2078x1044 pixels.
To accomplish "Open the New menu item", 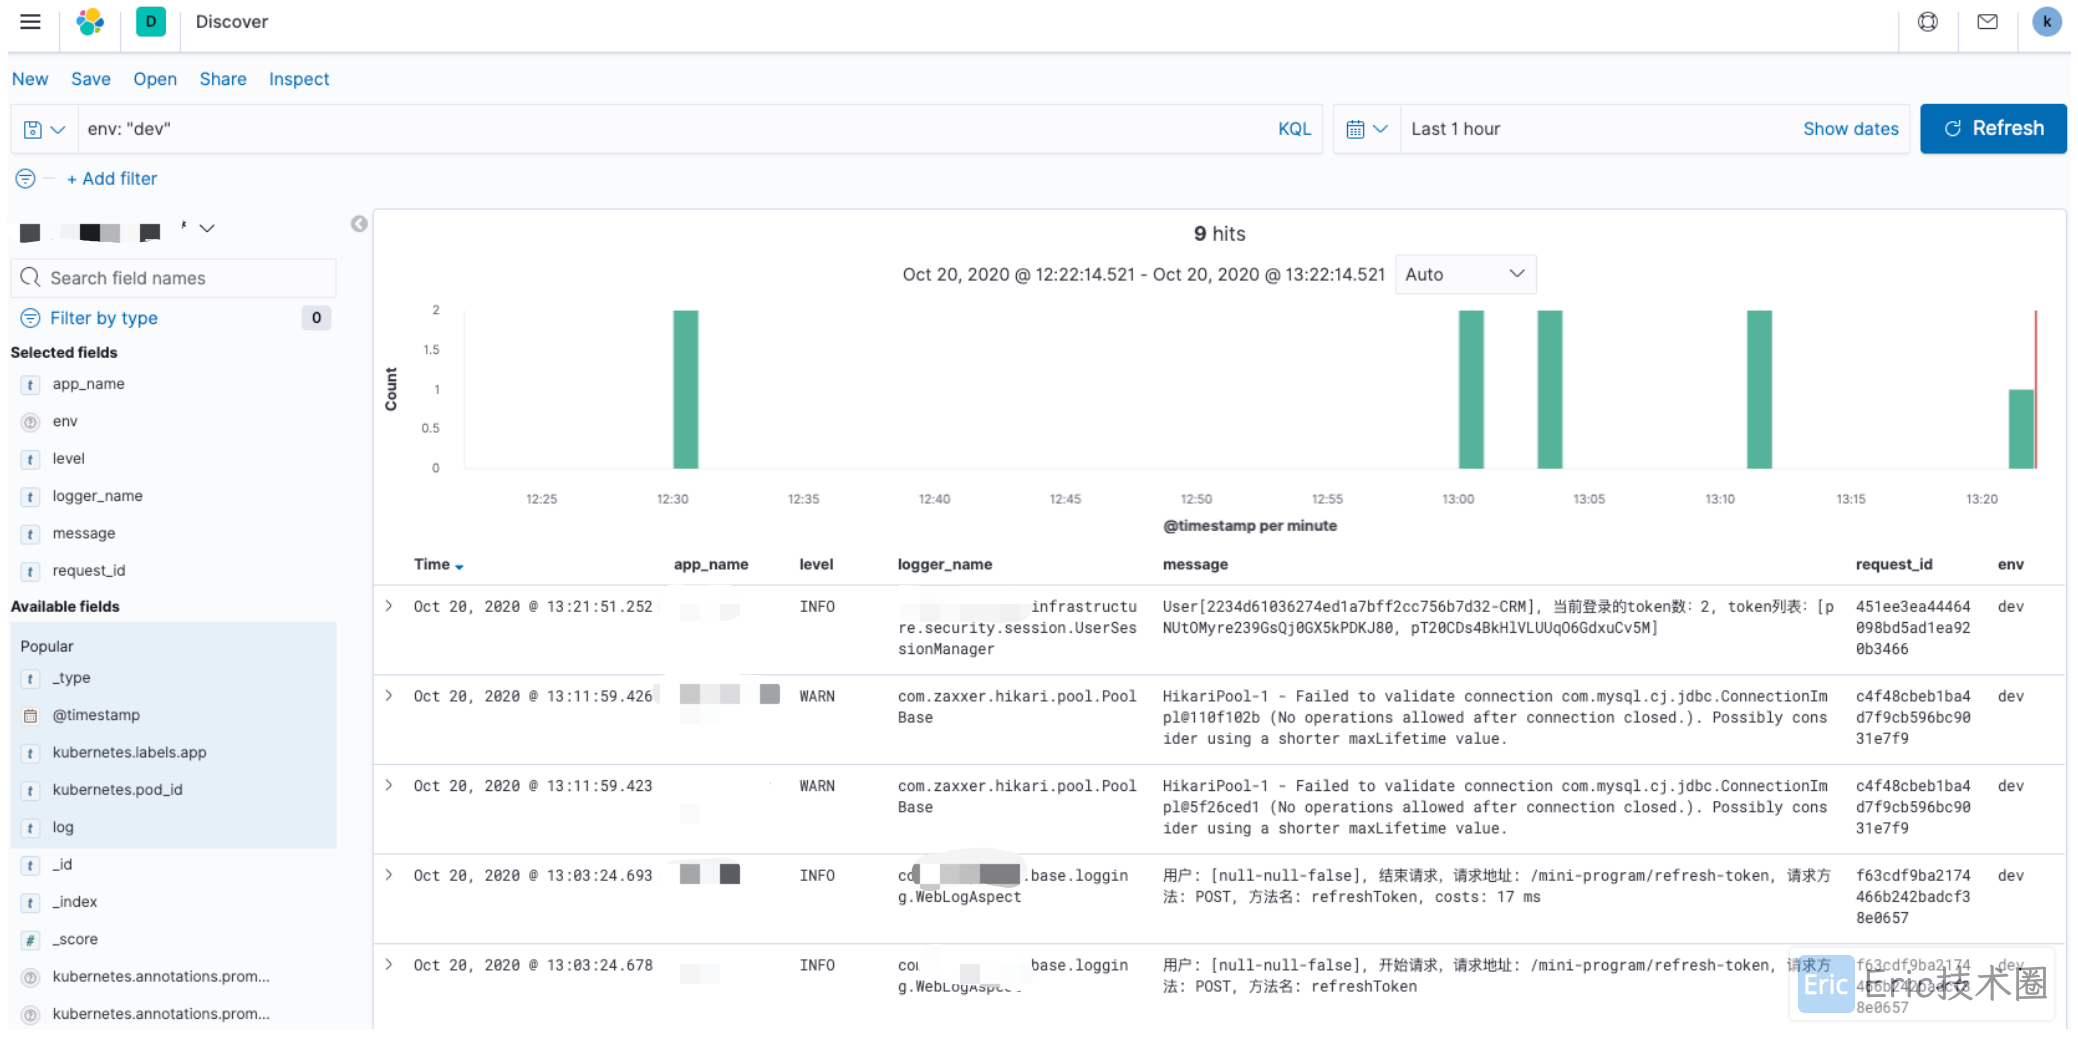I will (30, 79).
